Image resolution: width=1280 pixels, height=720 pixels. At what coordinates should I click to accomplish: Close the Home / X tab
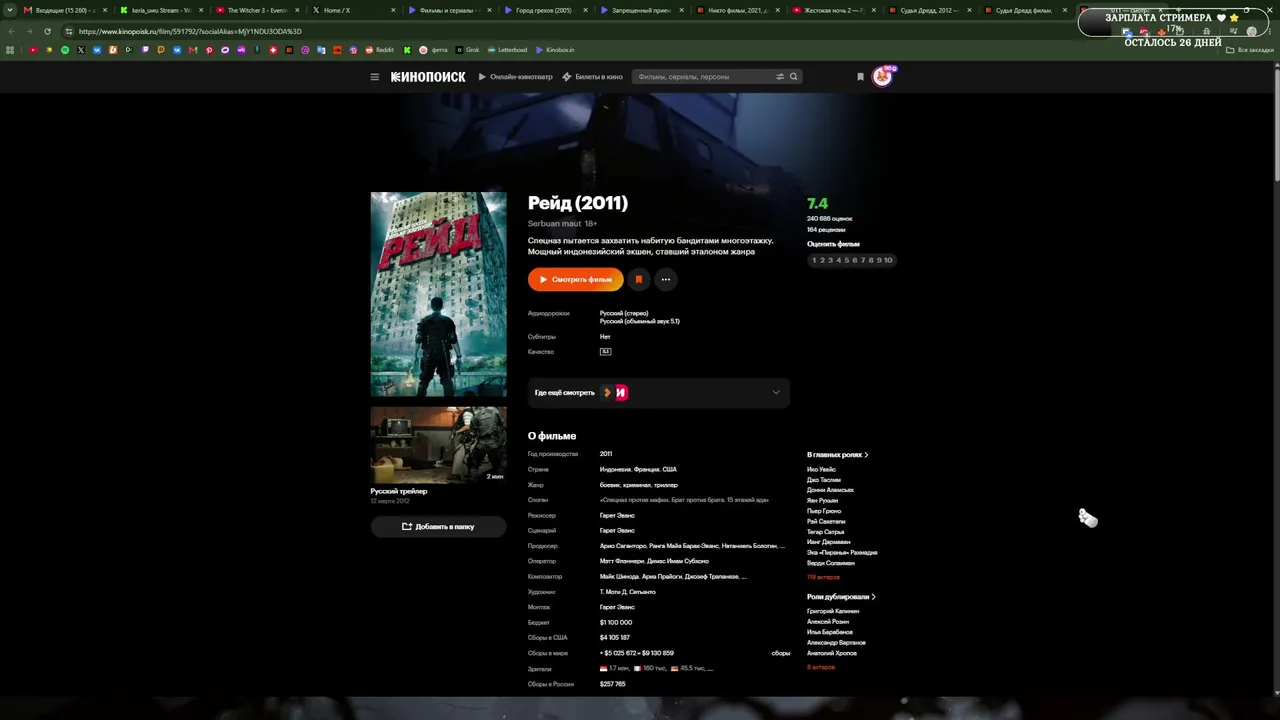tap(393, 10)
